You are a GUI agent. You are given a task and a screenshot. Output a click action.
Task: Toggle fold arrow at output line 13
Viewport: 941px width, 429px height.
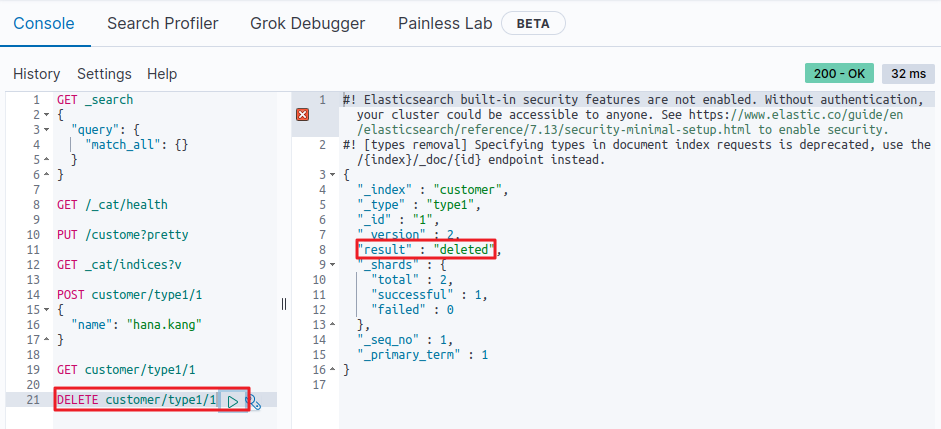pyautogui.click(x=333, y=325)
